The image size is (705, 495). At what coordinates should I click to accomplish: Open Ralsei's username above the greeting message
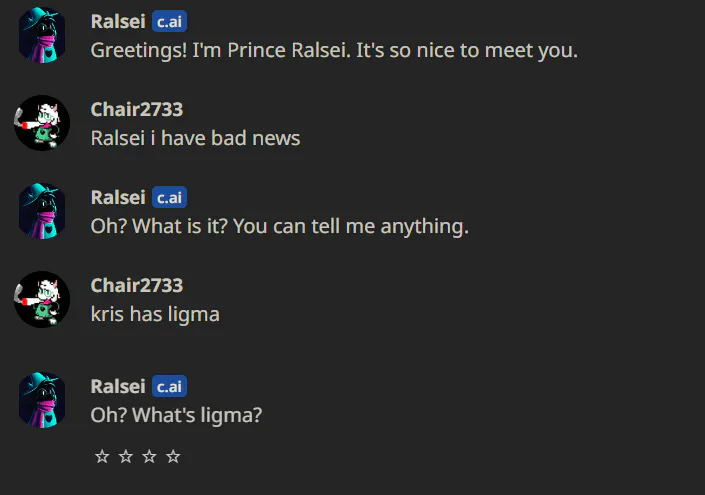118,22
